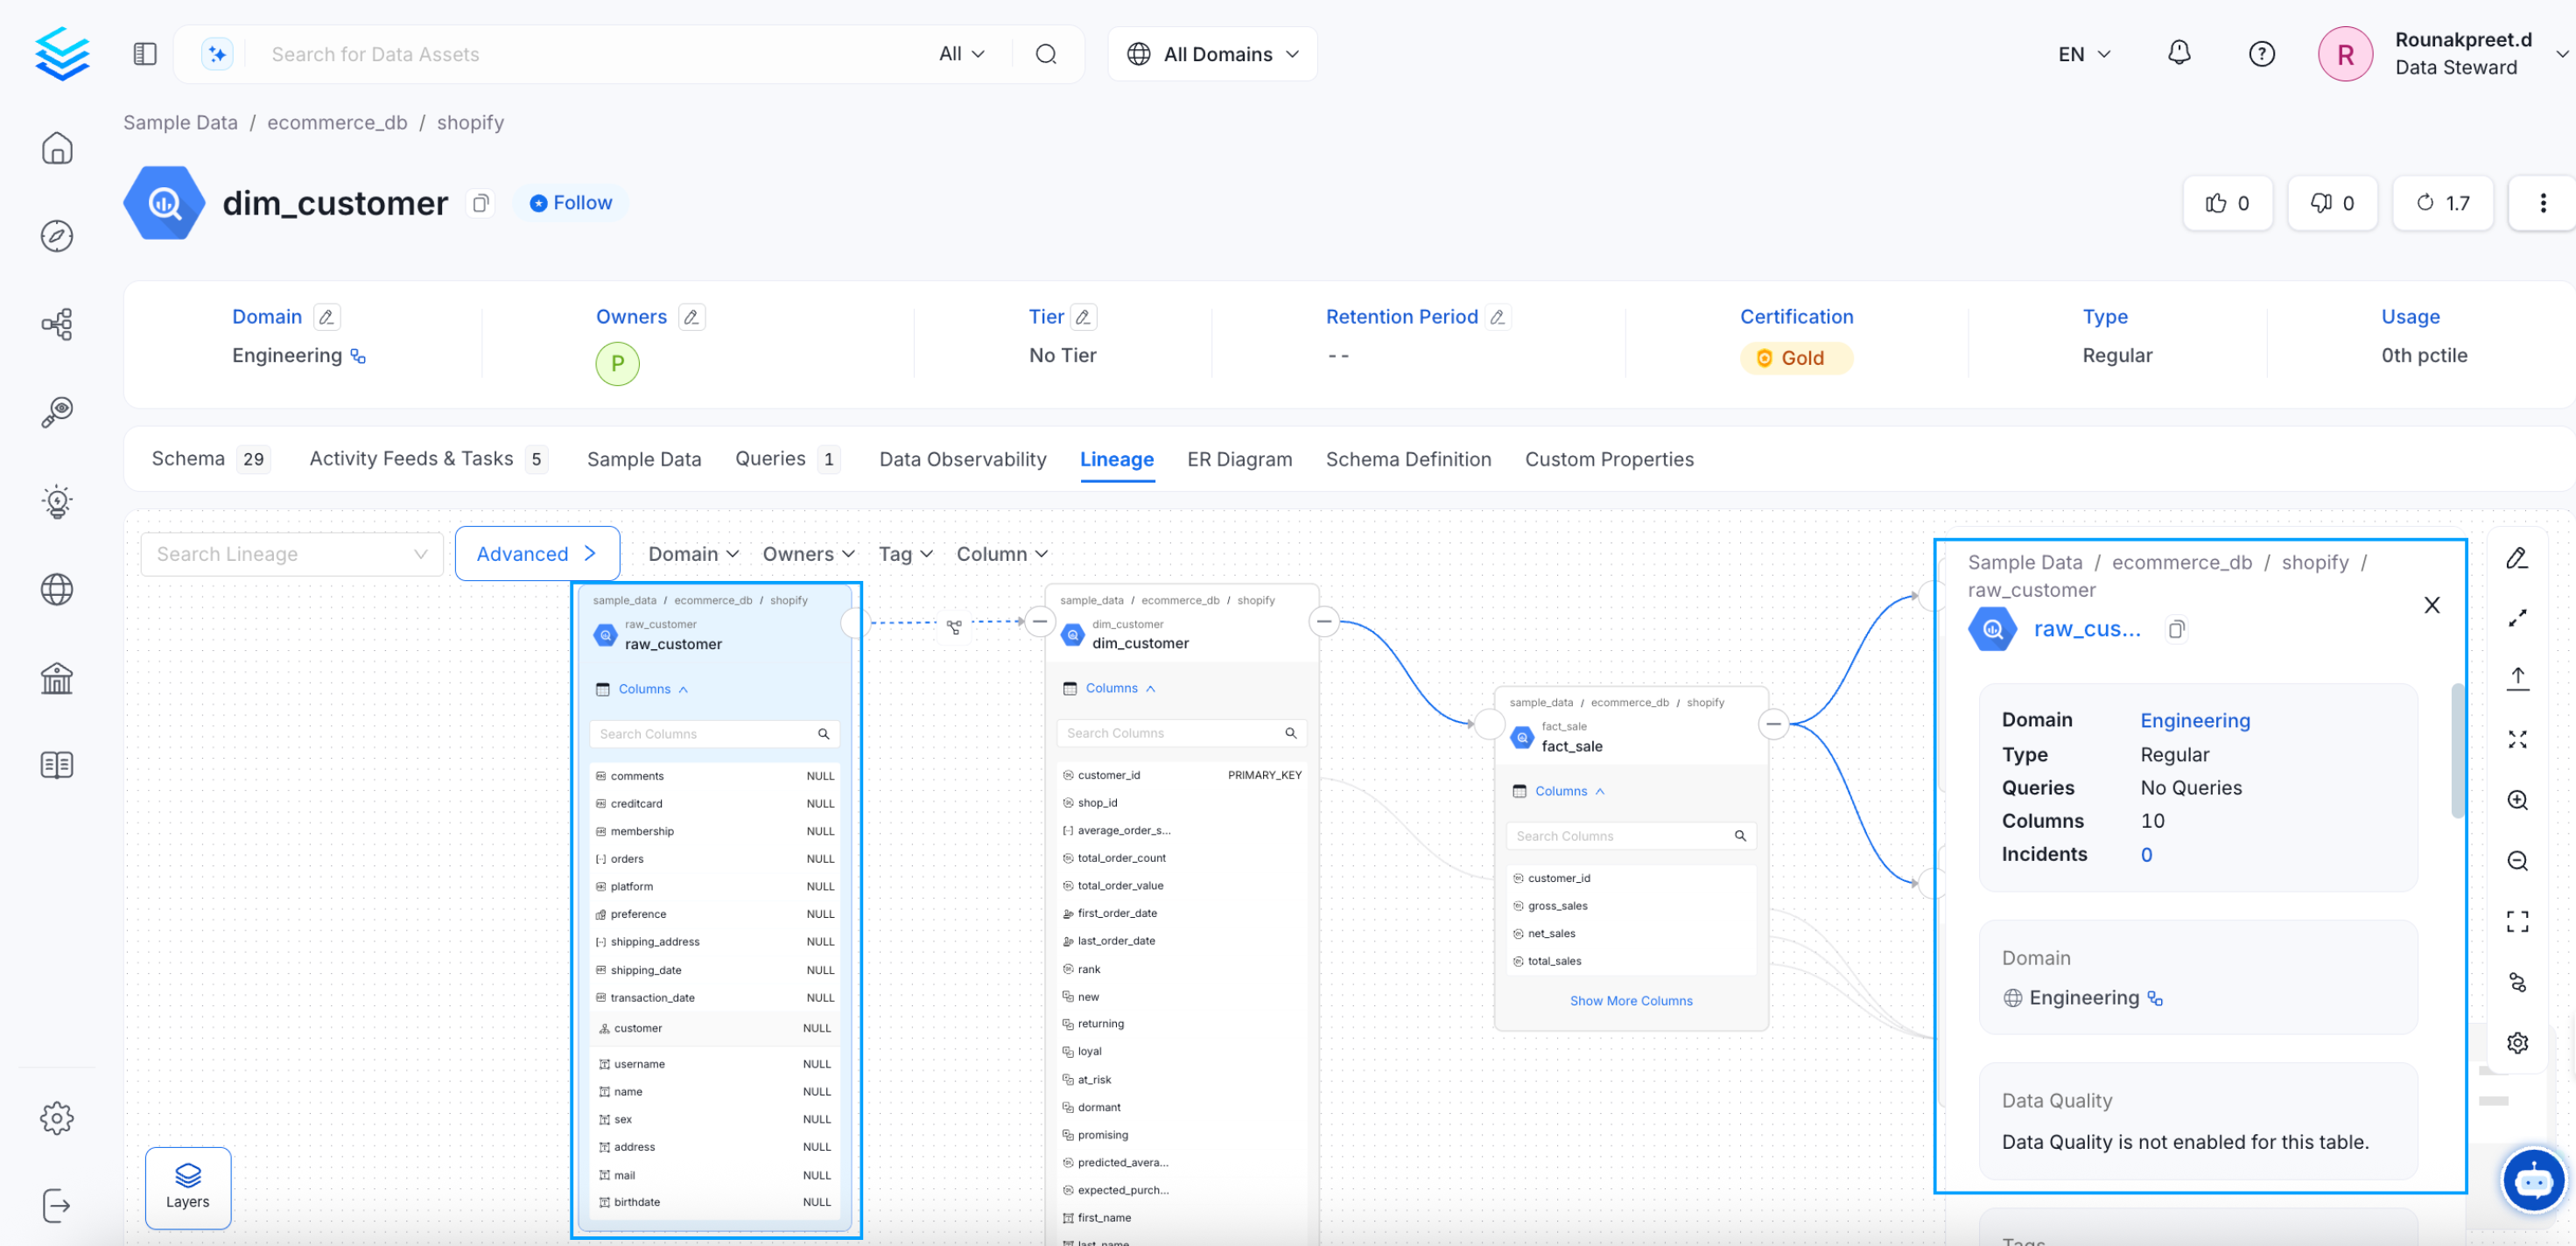Open the Glossary book icon in sidebar

point(57,765)
